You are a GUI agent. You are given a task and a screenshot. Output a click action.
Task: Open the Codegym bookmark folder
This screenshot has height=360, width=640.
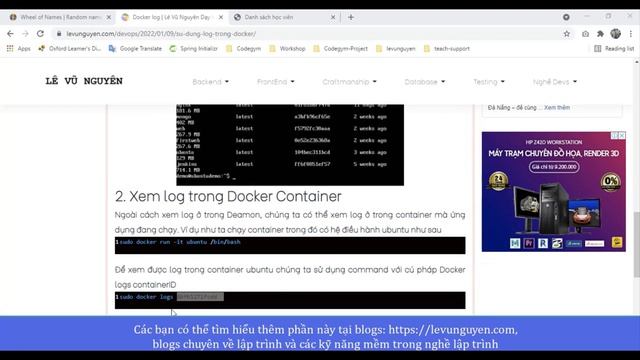pyautogui.click(x=243, y=49)
